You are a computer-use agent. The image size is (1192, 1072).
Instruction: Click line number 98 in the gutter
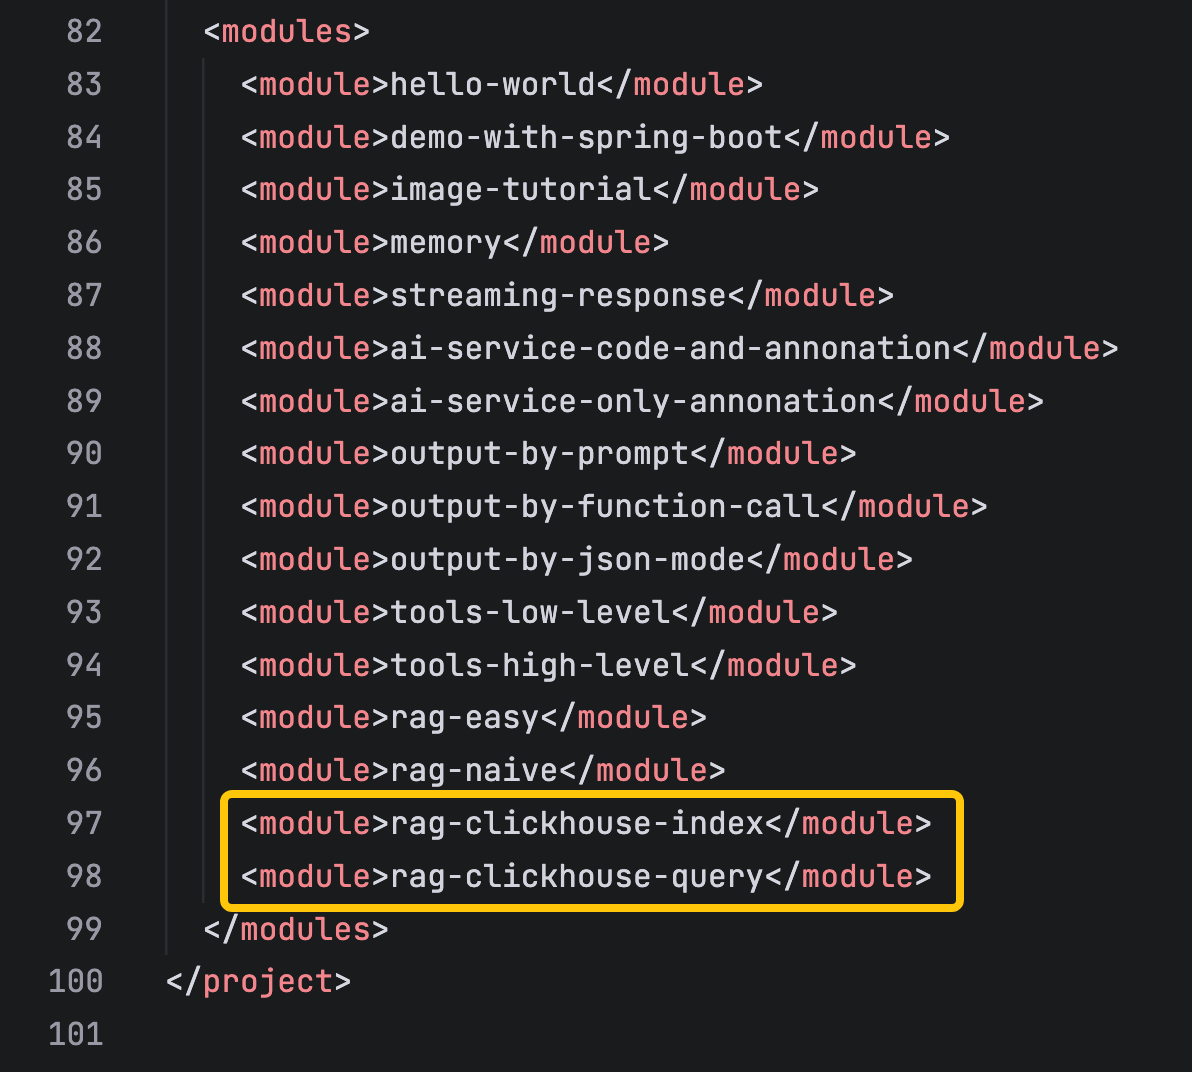tap(84, 877)
